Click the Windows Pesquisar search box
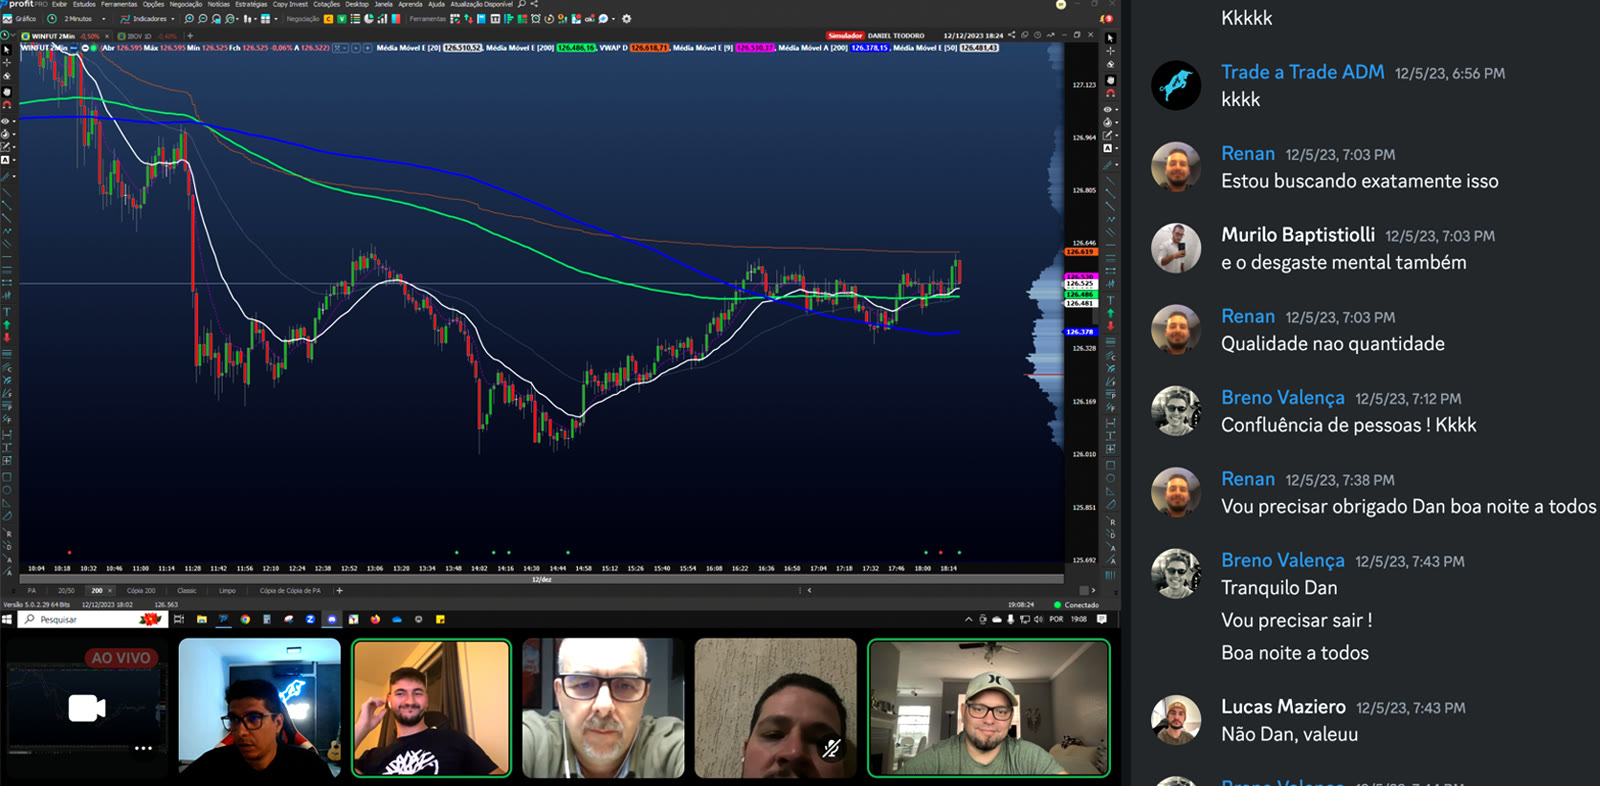This screenshot has width=1600, height=786. coord(92,619)
